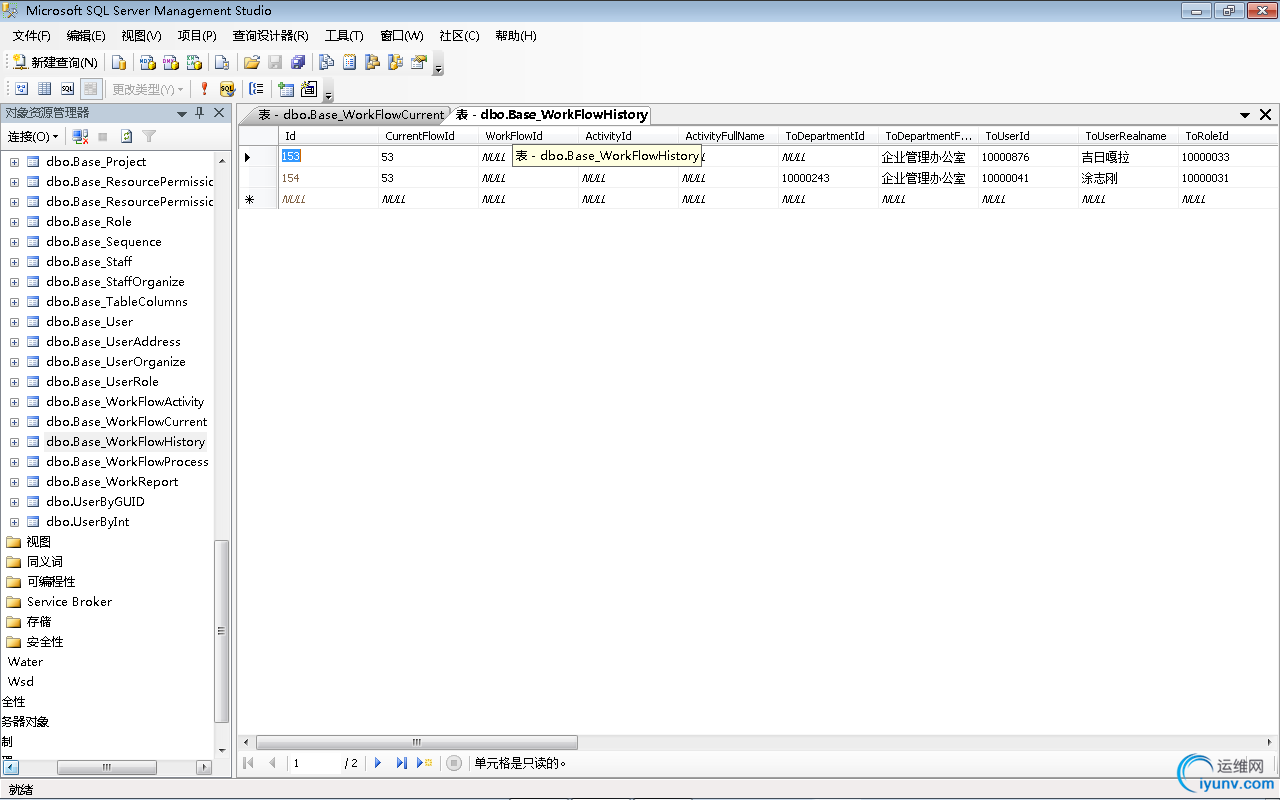Click the Id column header

328,136
